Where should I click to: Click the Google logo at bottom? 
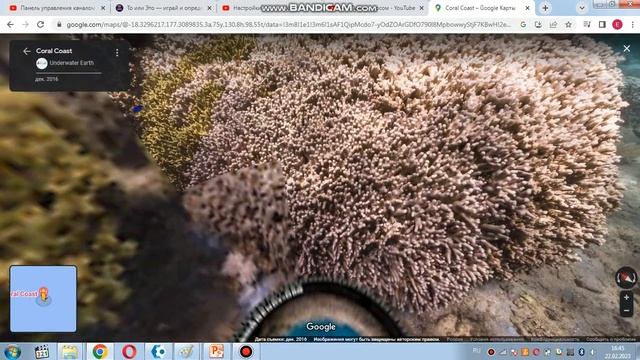click(x=321, y=327)
